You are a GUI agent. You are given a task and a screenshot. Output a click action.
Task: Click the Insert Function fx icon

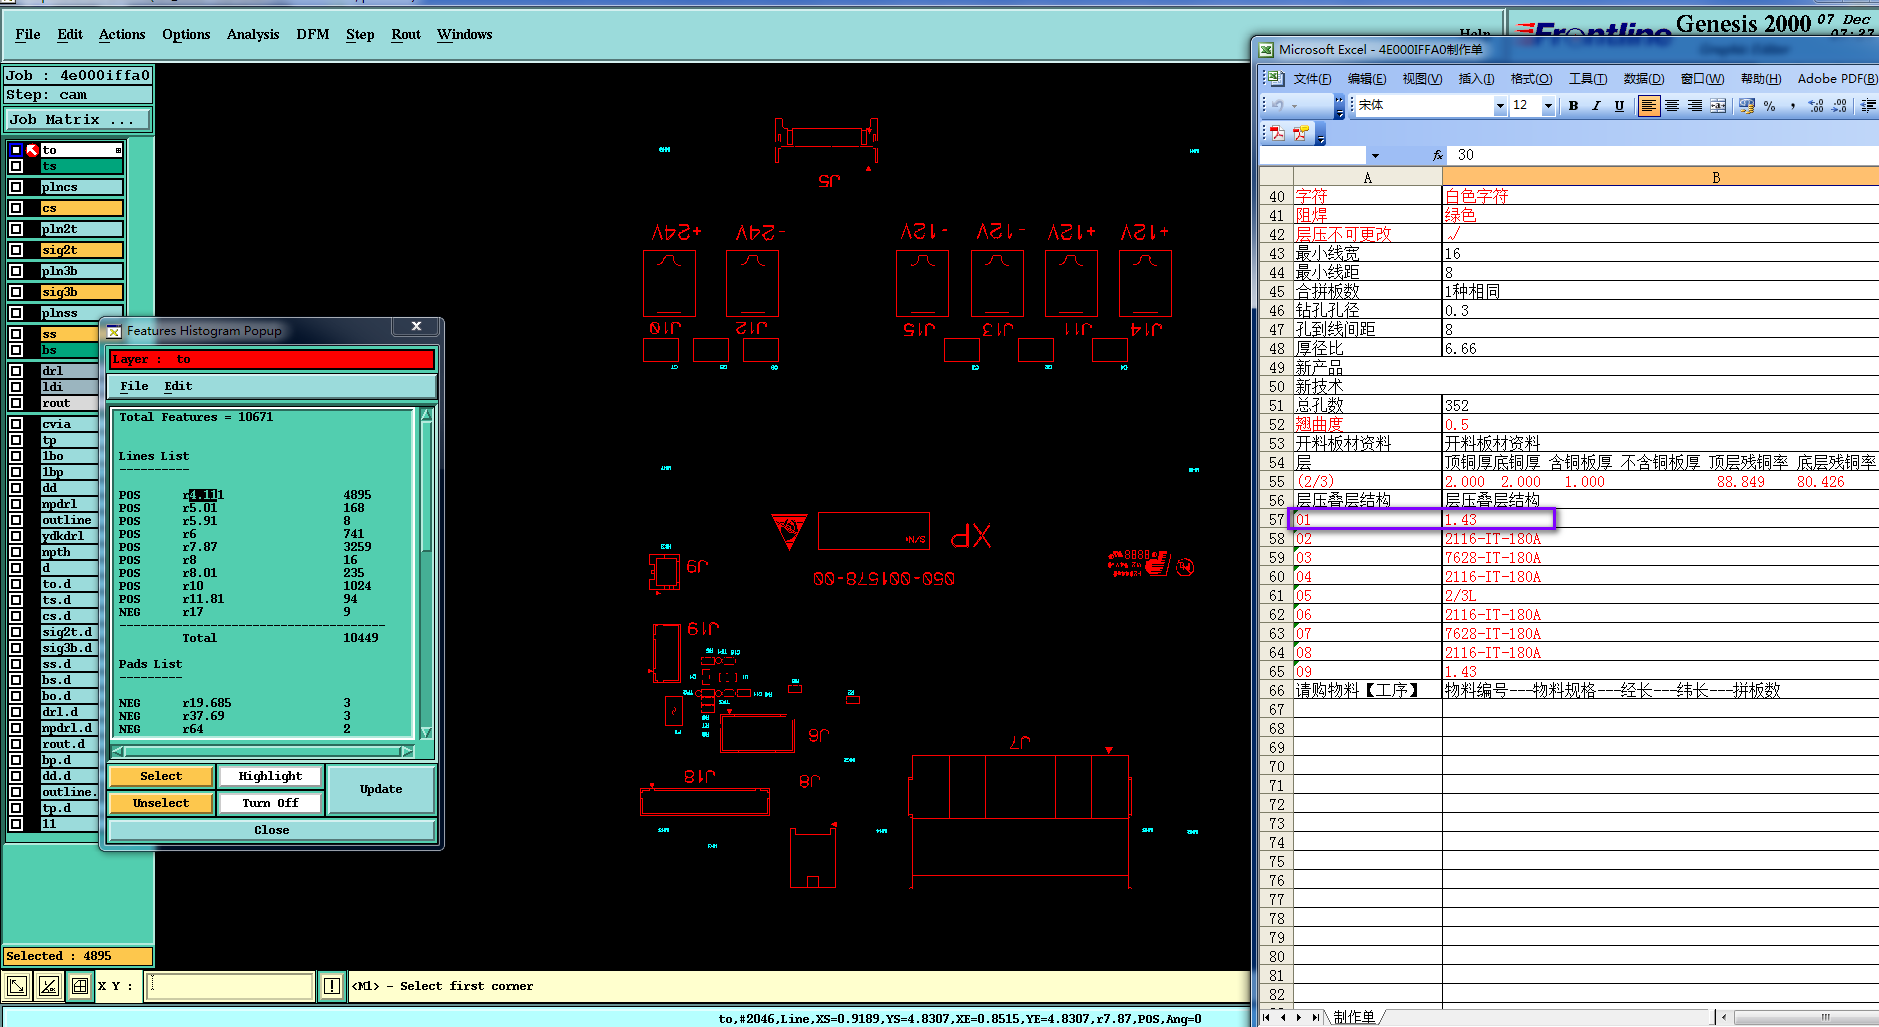coord(1438,155)
